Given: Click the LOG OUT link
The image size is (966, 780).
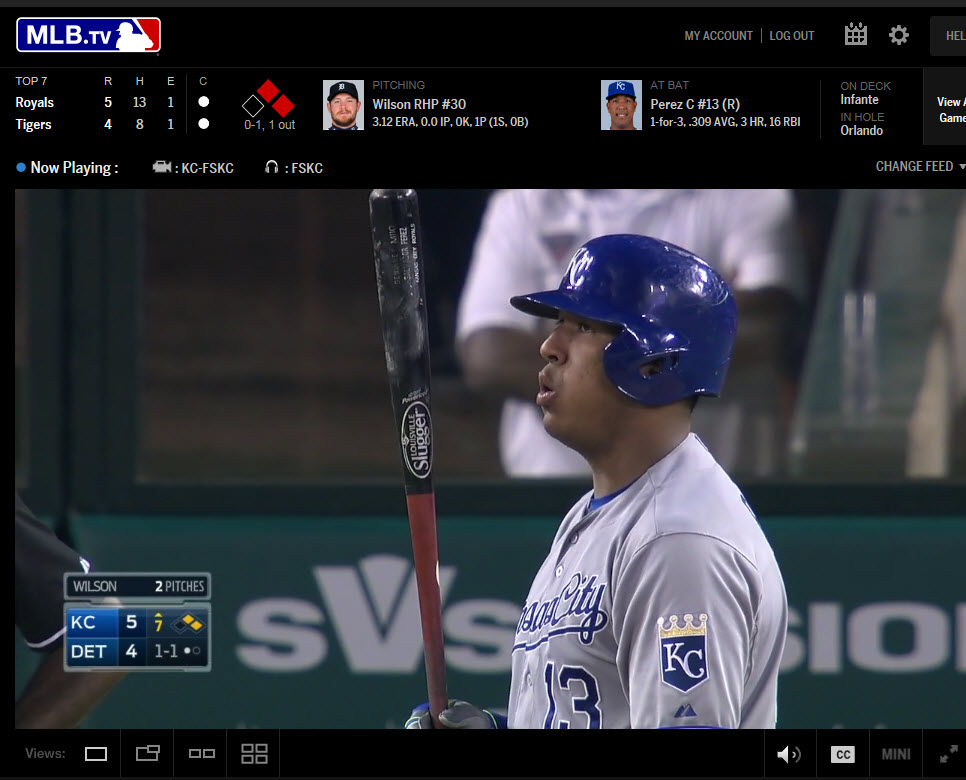Looking at the screenshot, I should click(x=792, y=36).
